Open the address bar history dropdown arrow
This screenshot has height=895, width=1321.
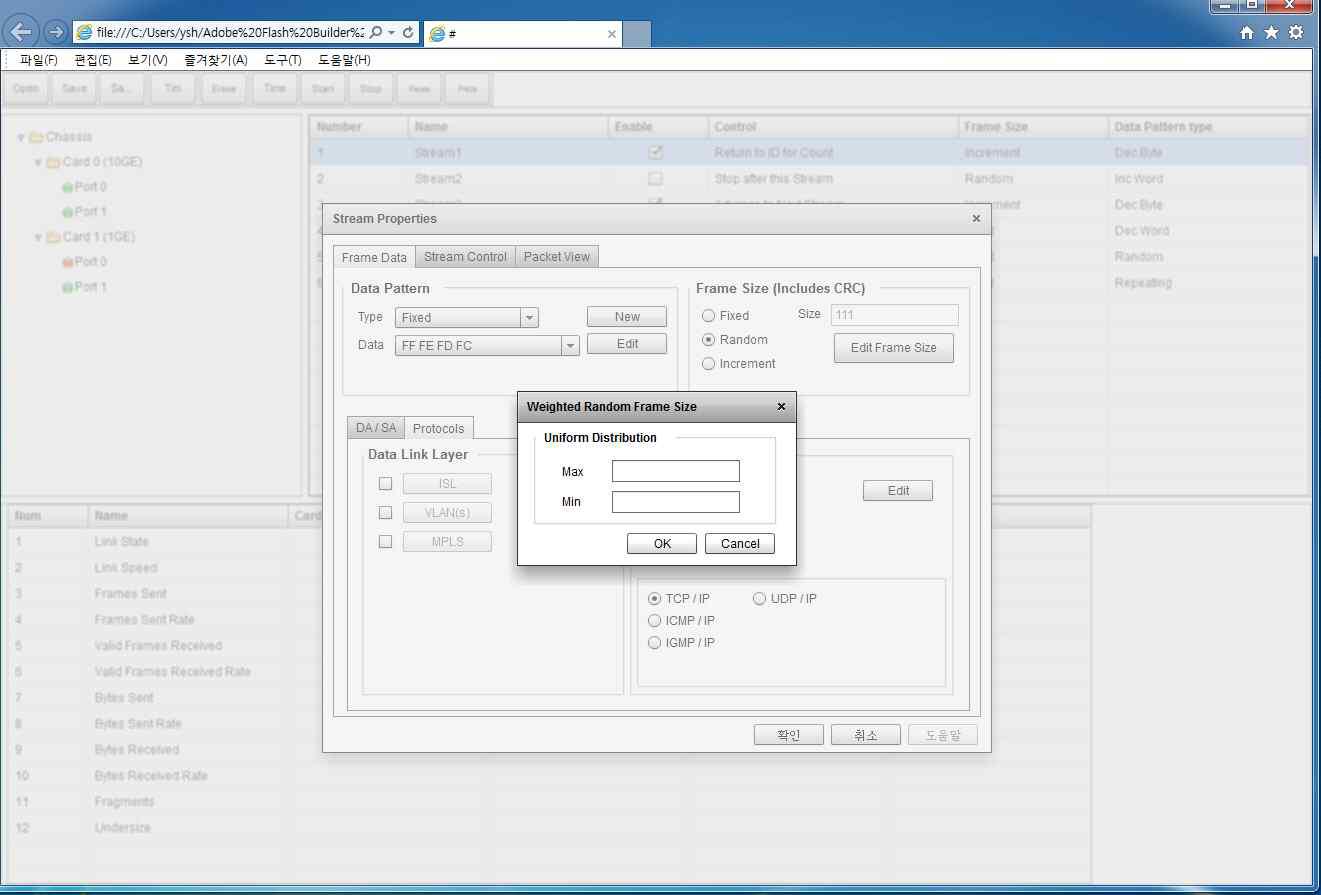tap(391, 32)
